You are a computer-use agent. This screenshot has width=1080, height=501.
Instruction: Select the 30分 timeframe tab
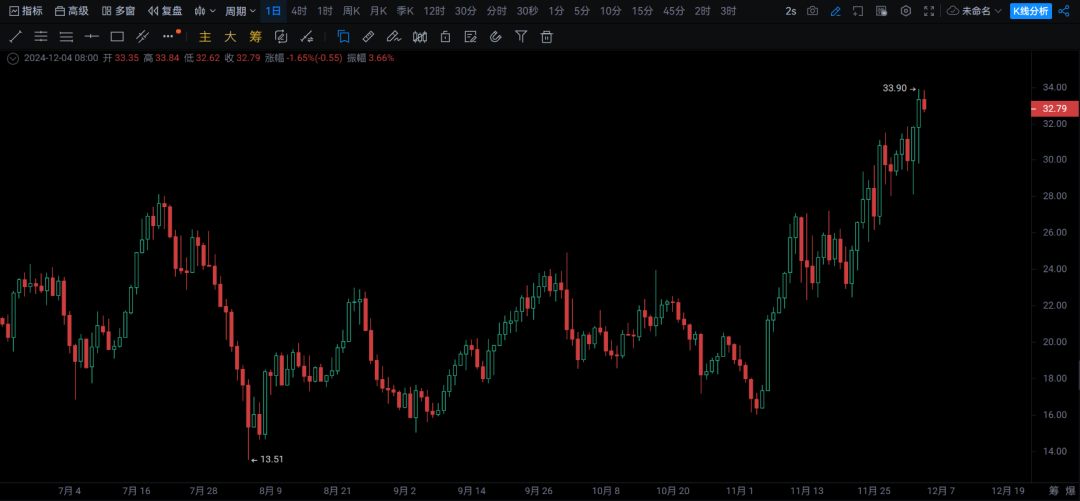[x=465, y=11]
